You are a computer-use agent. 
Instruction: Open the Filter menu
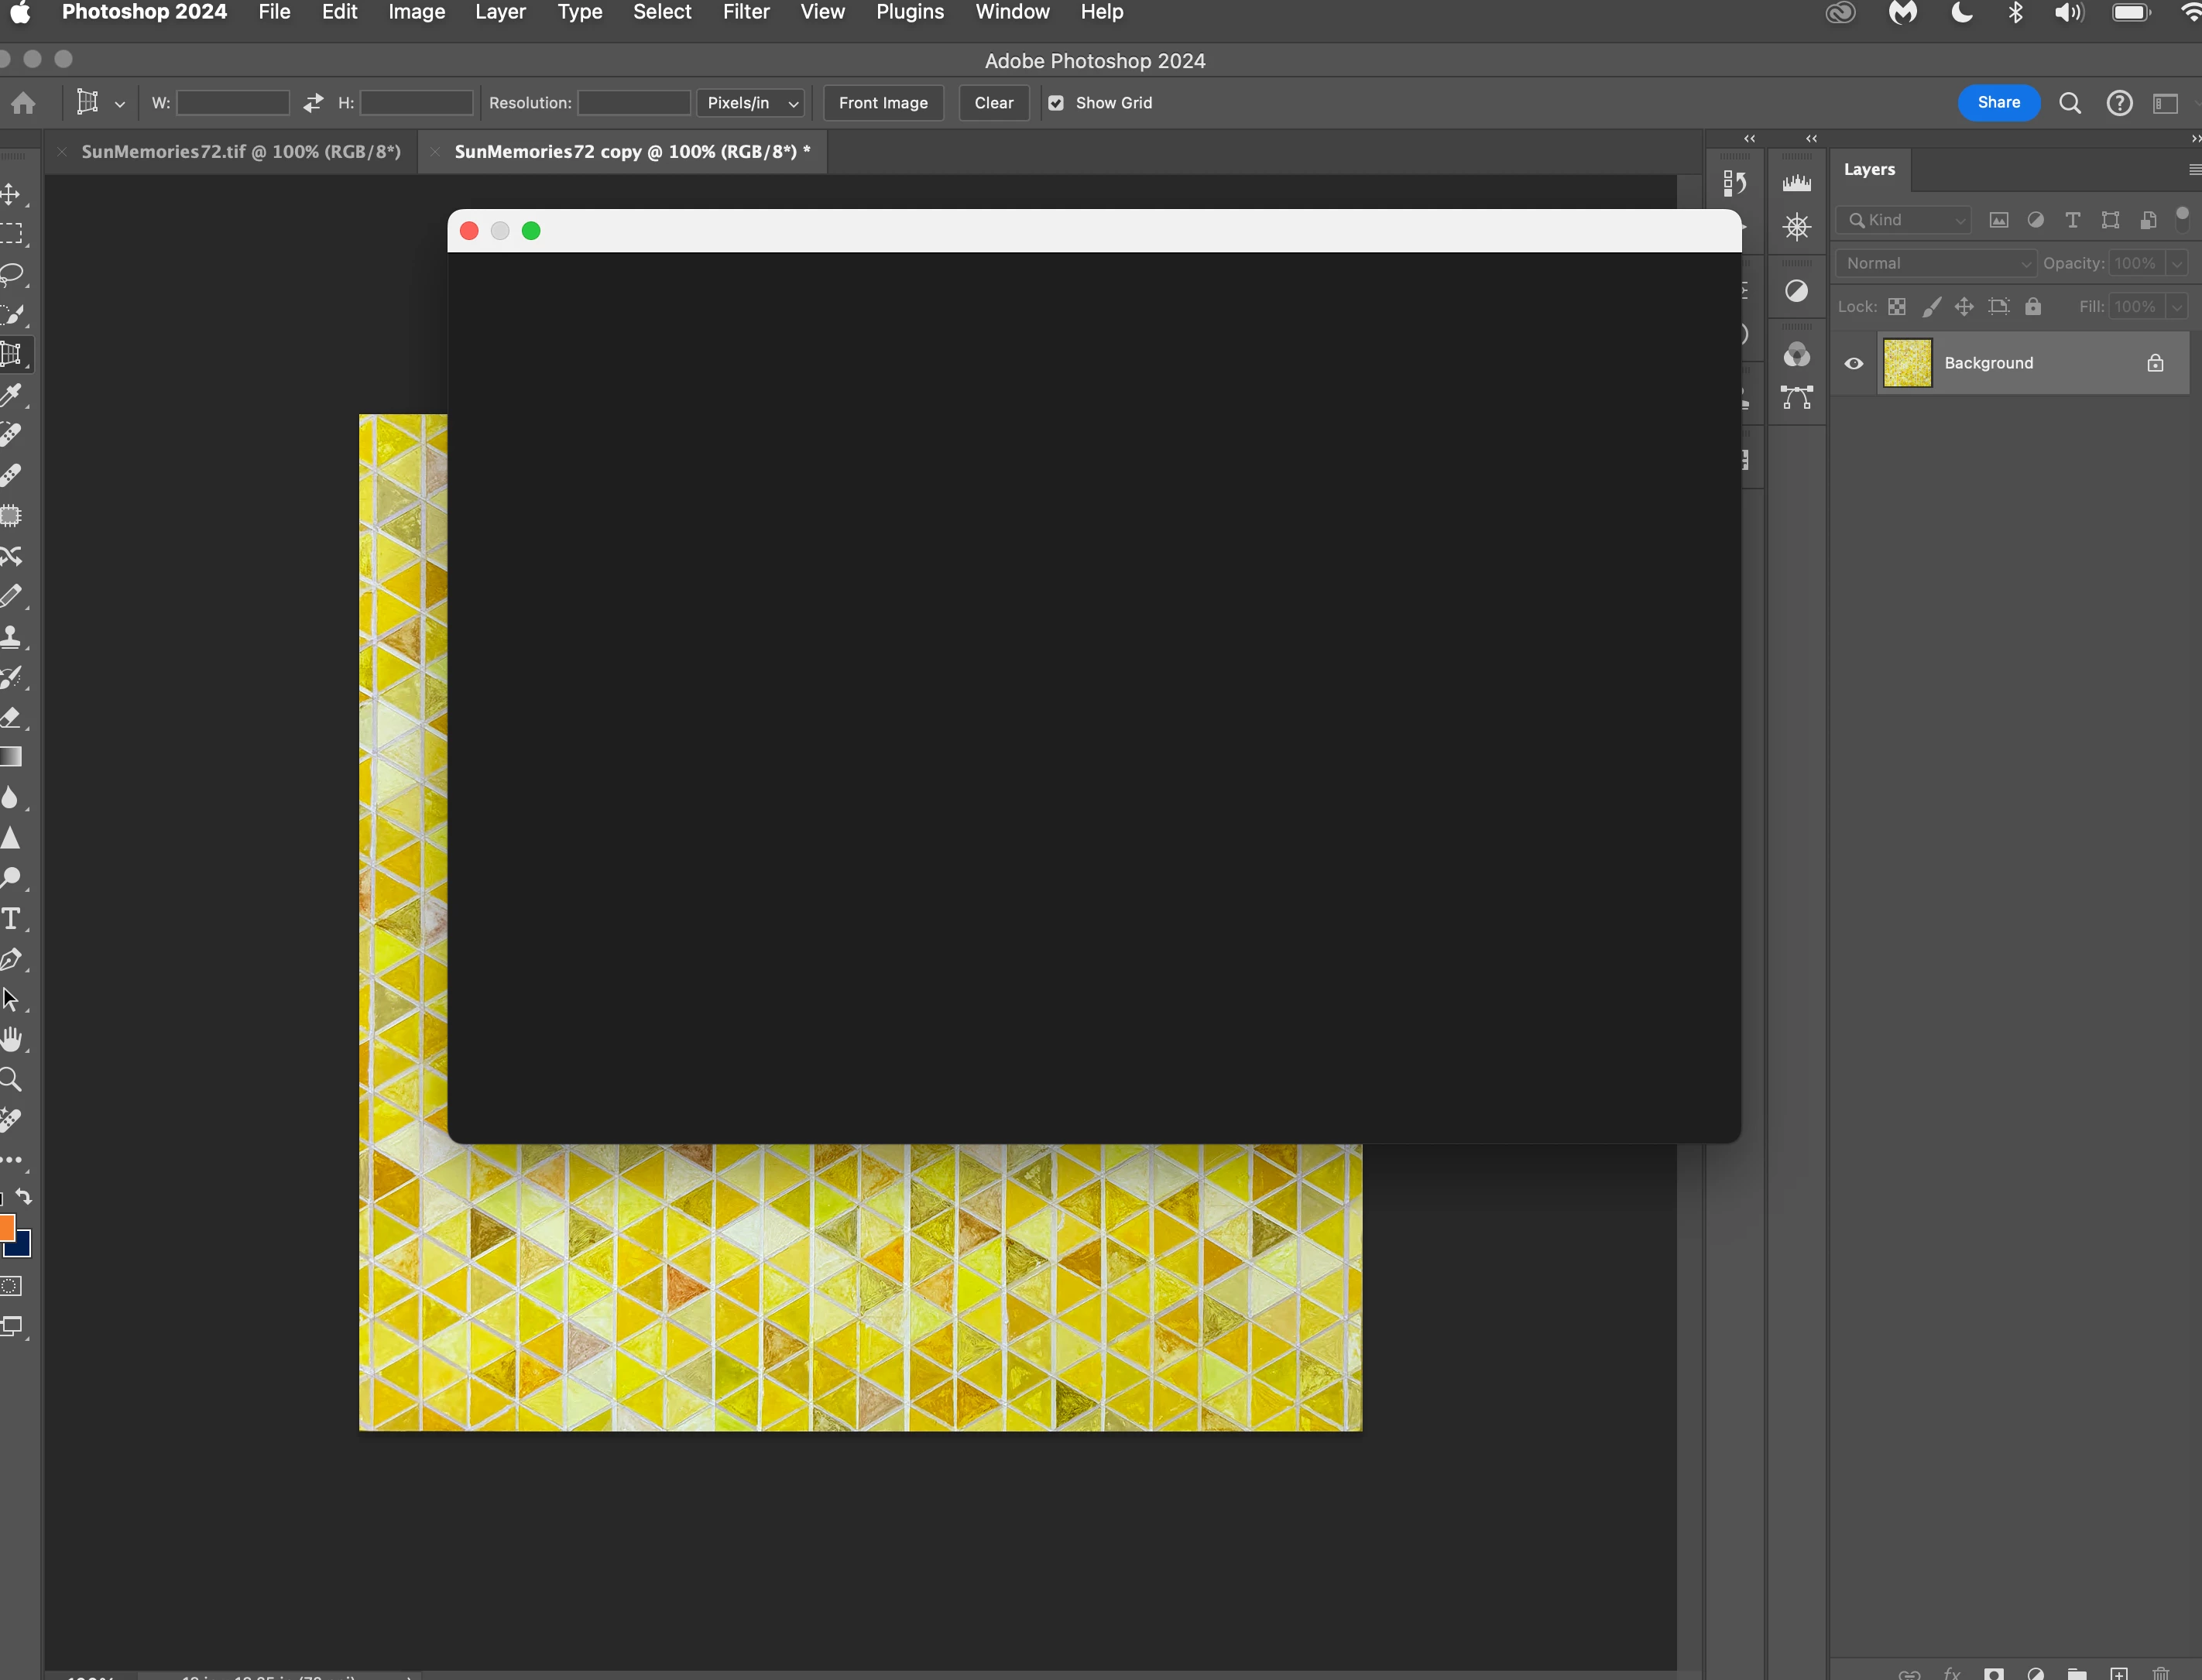pos(745,12)
